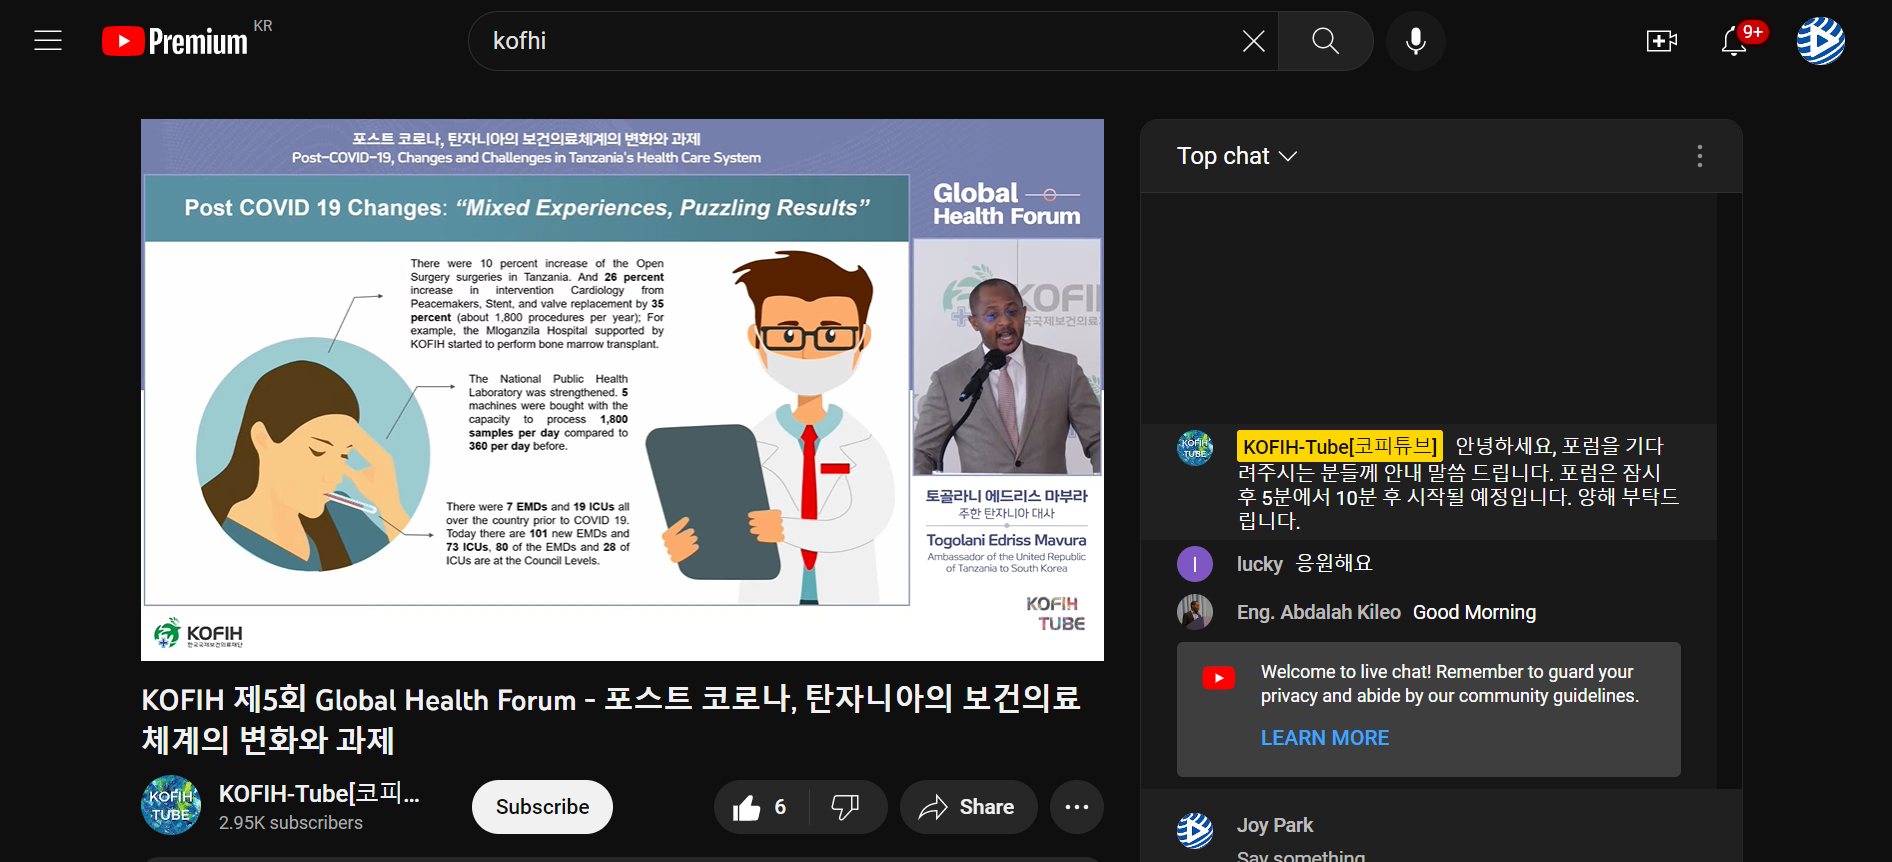The width and height of the screenshot is (1892, 862).
Task: Share this video
Action: click(968, 807)
